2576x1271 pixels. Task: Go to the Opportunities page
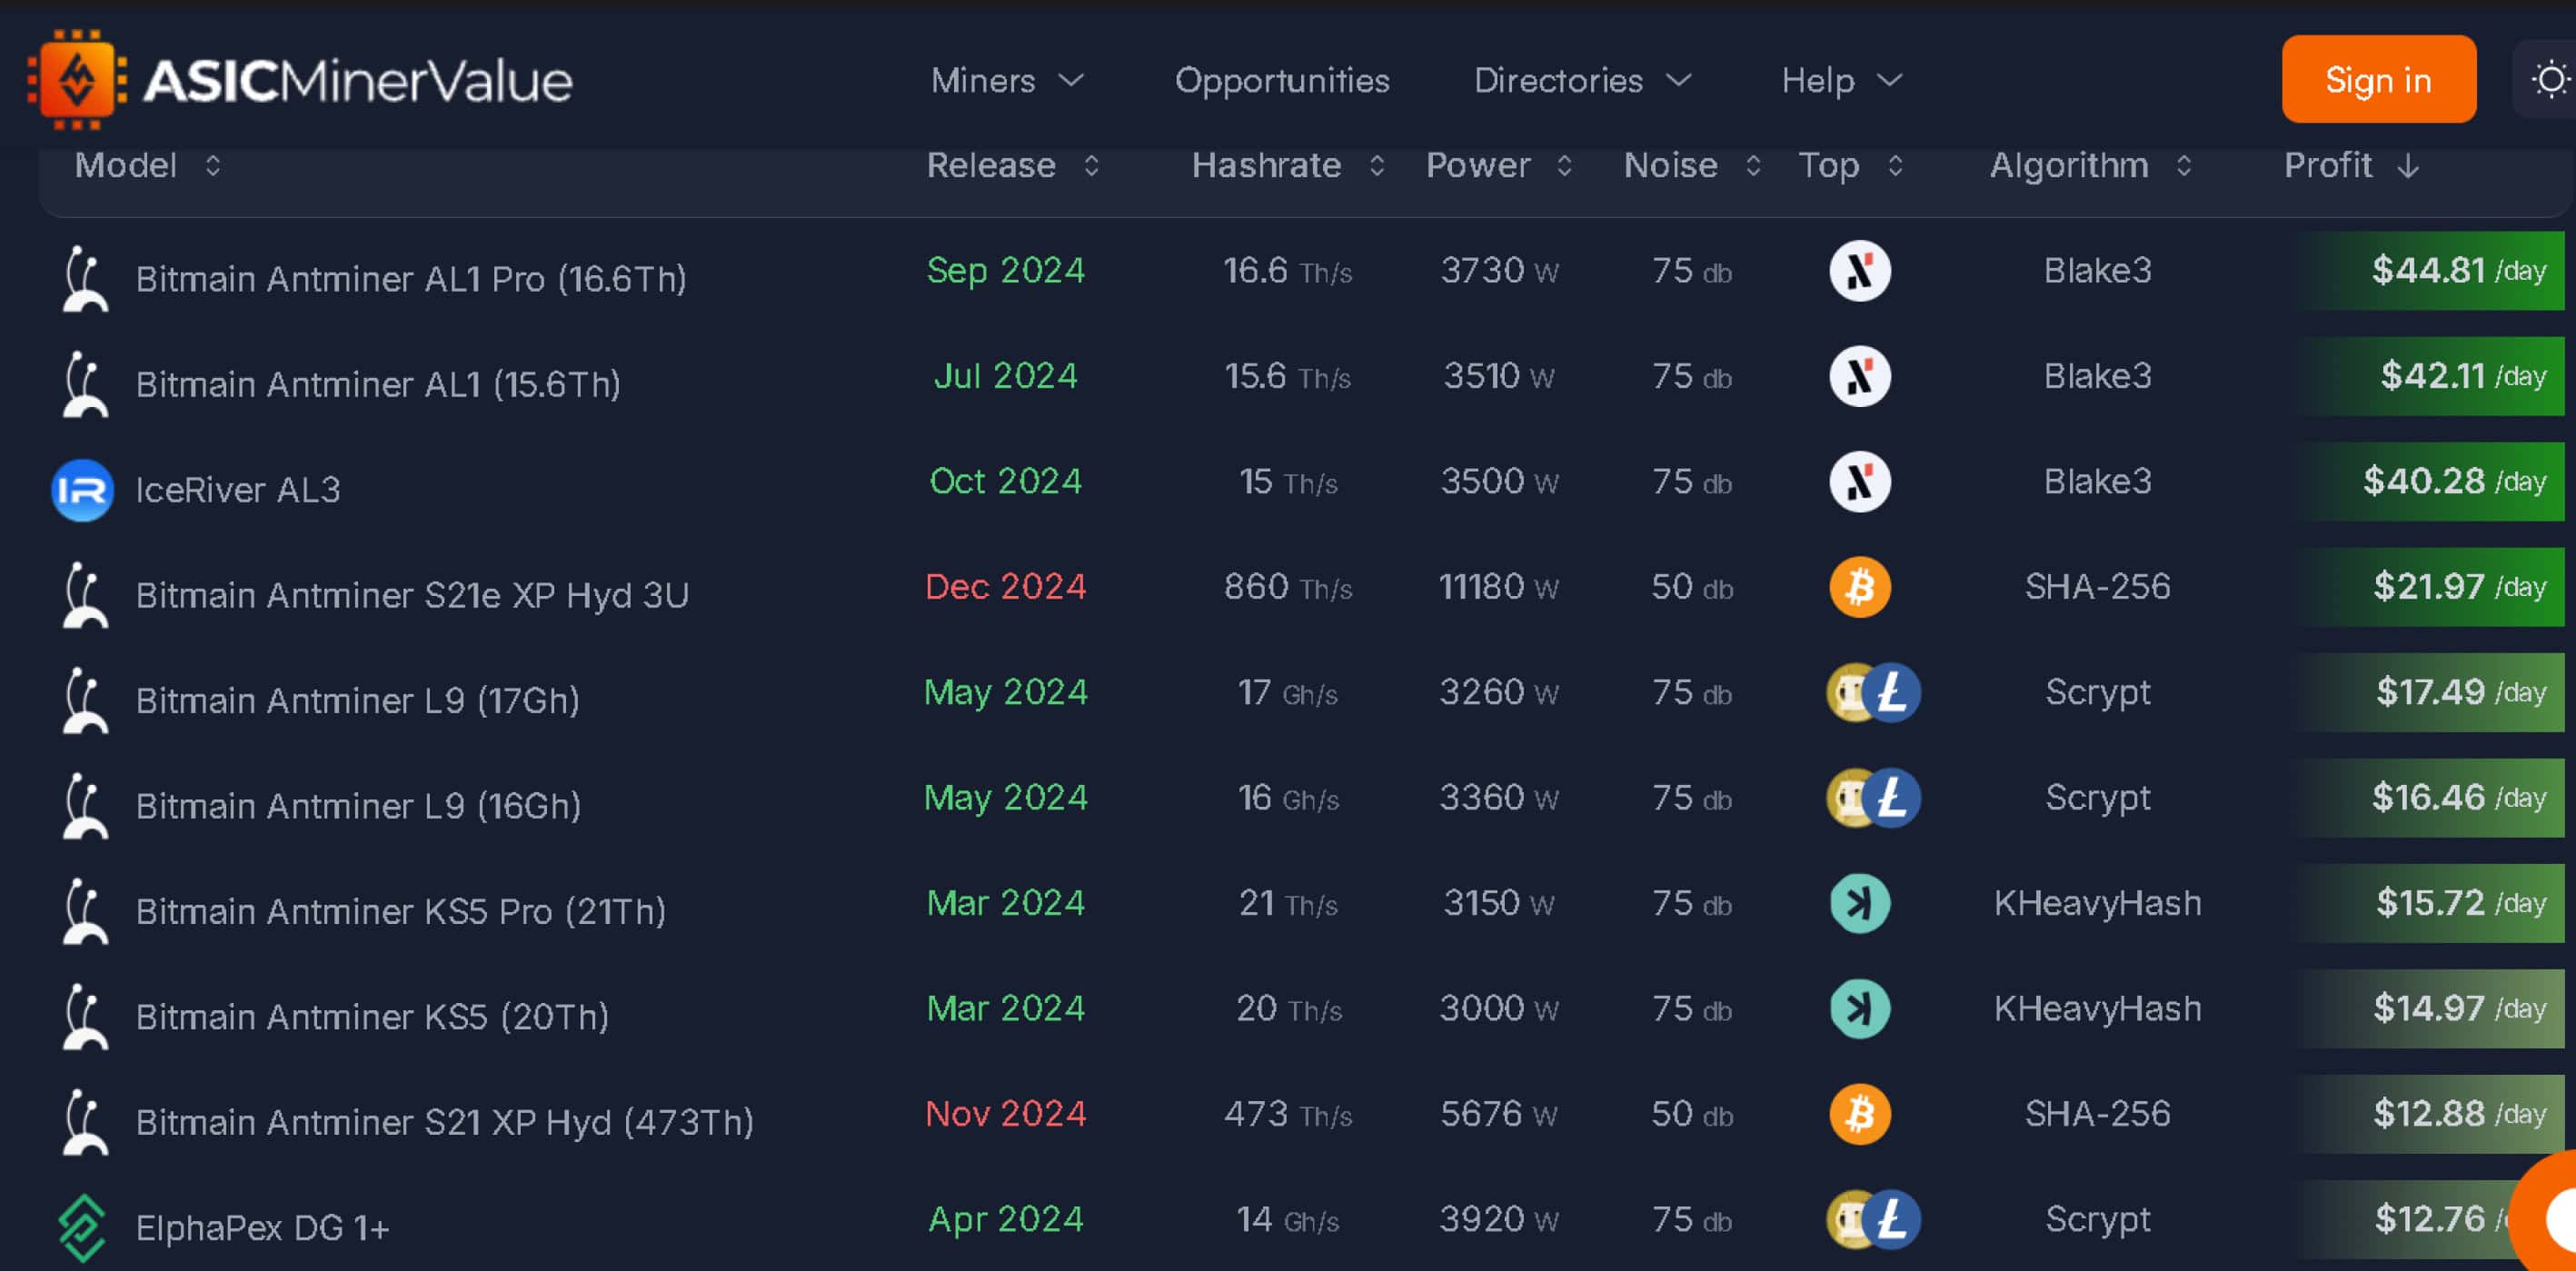point(1281,80)
